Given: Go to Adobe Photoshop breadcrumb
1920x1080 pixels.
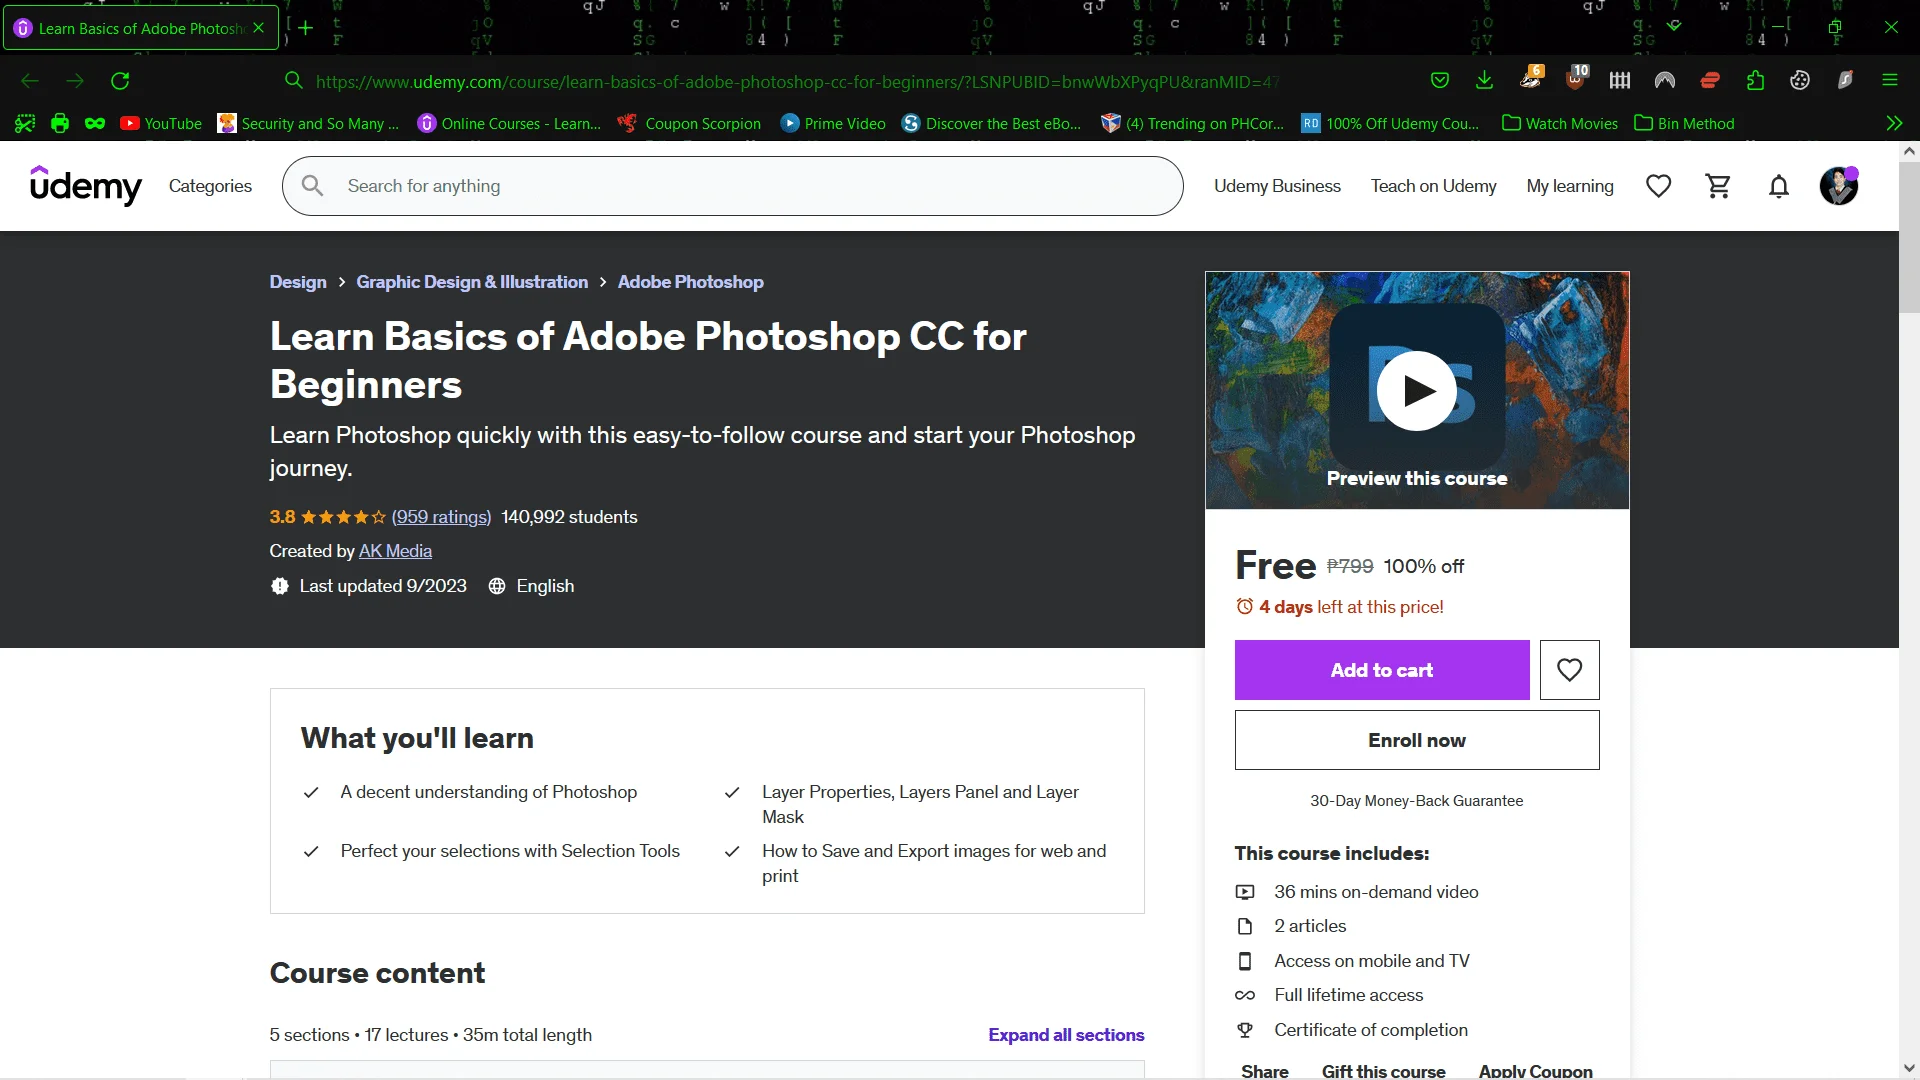Looking at the screenshot, I should [690, 282].
